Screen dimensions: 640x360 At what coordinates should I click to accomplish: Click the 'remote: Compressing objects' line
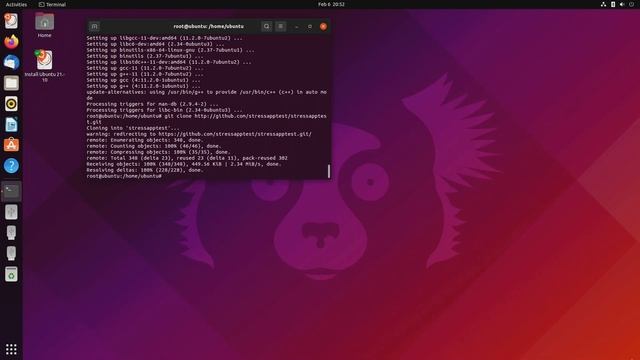[158, 152]
